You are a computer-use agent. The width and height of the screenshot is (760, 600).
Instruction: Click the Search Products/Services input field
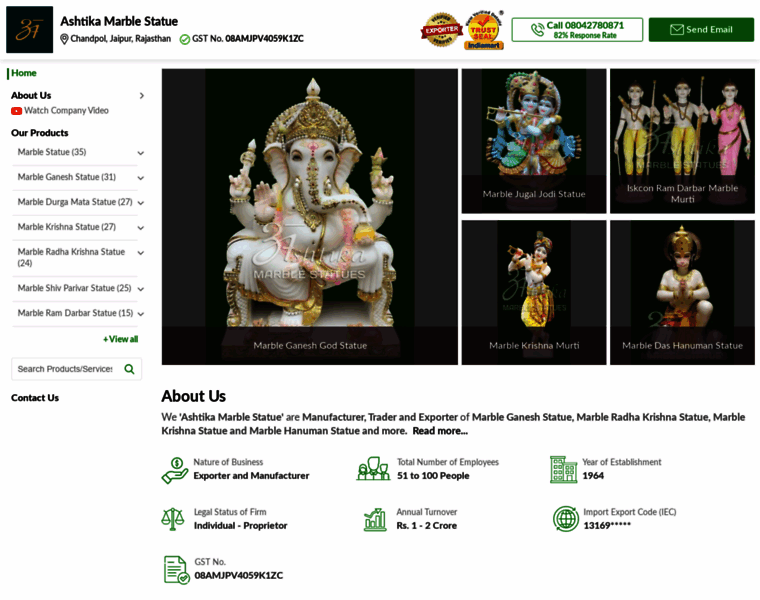point(65,369)
